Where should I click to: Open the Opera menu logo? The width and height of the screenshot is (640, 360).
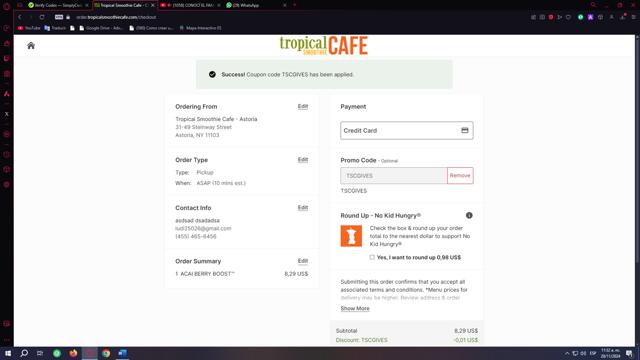(7, 6)
